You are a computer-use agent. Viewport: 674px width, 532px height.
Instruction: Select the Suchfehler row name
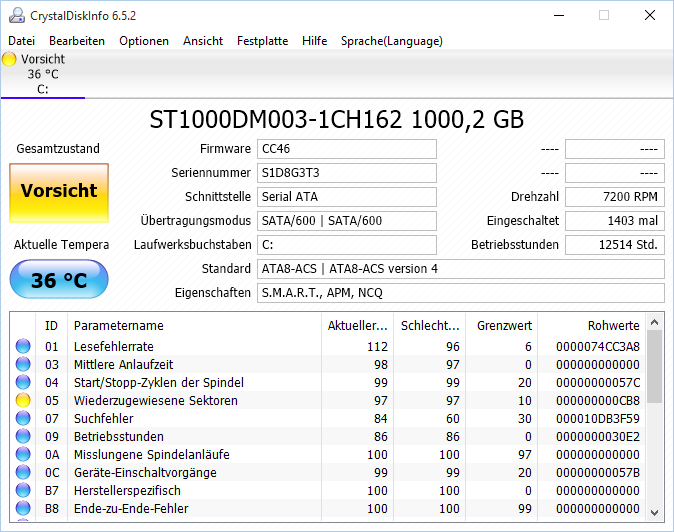click(104, 419)
